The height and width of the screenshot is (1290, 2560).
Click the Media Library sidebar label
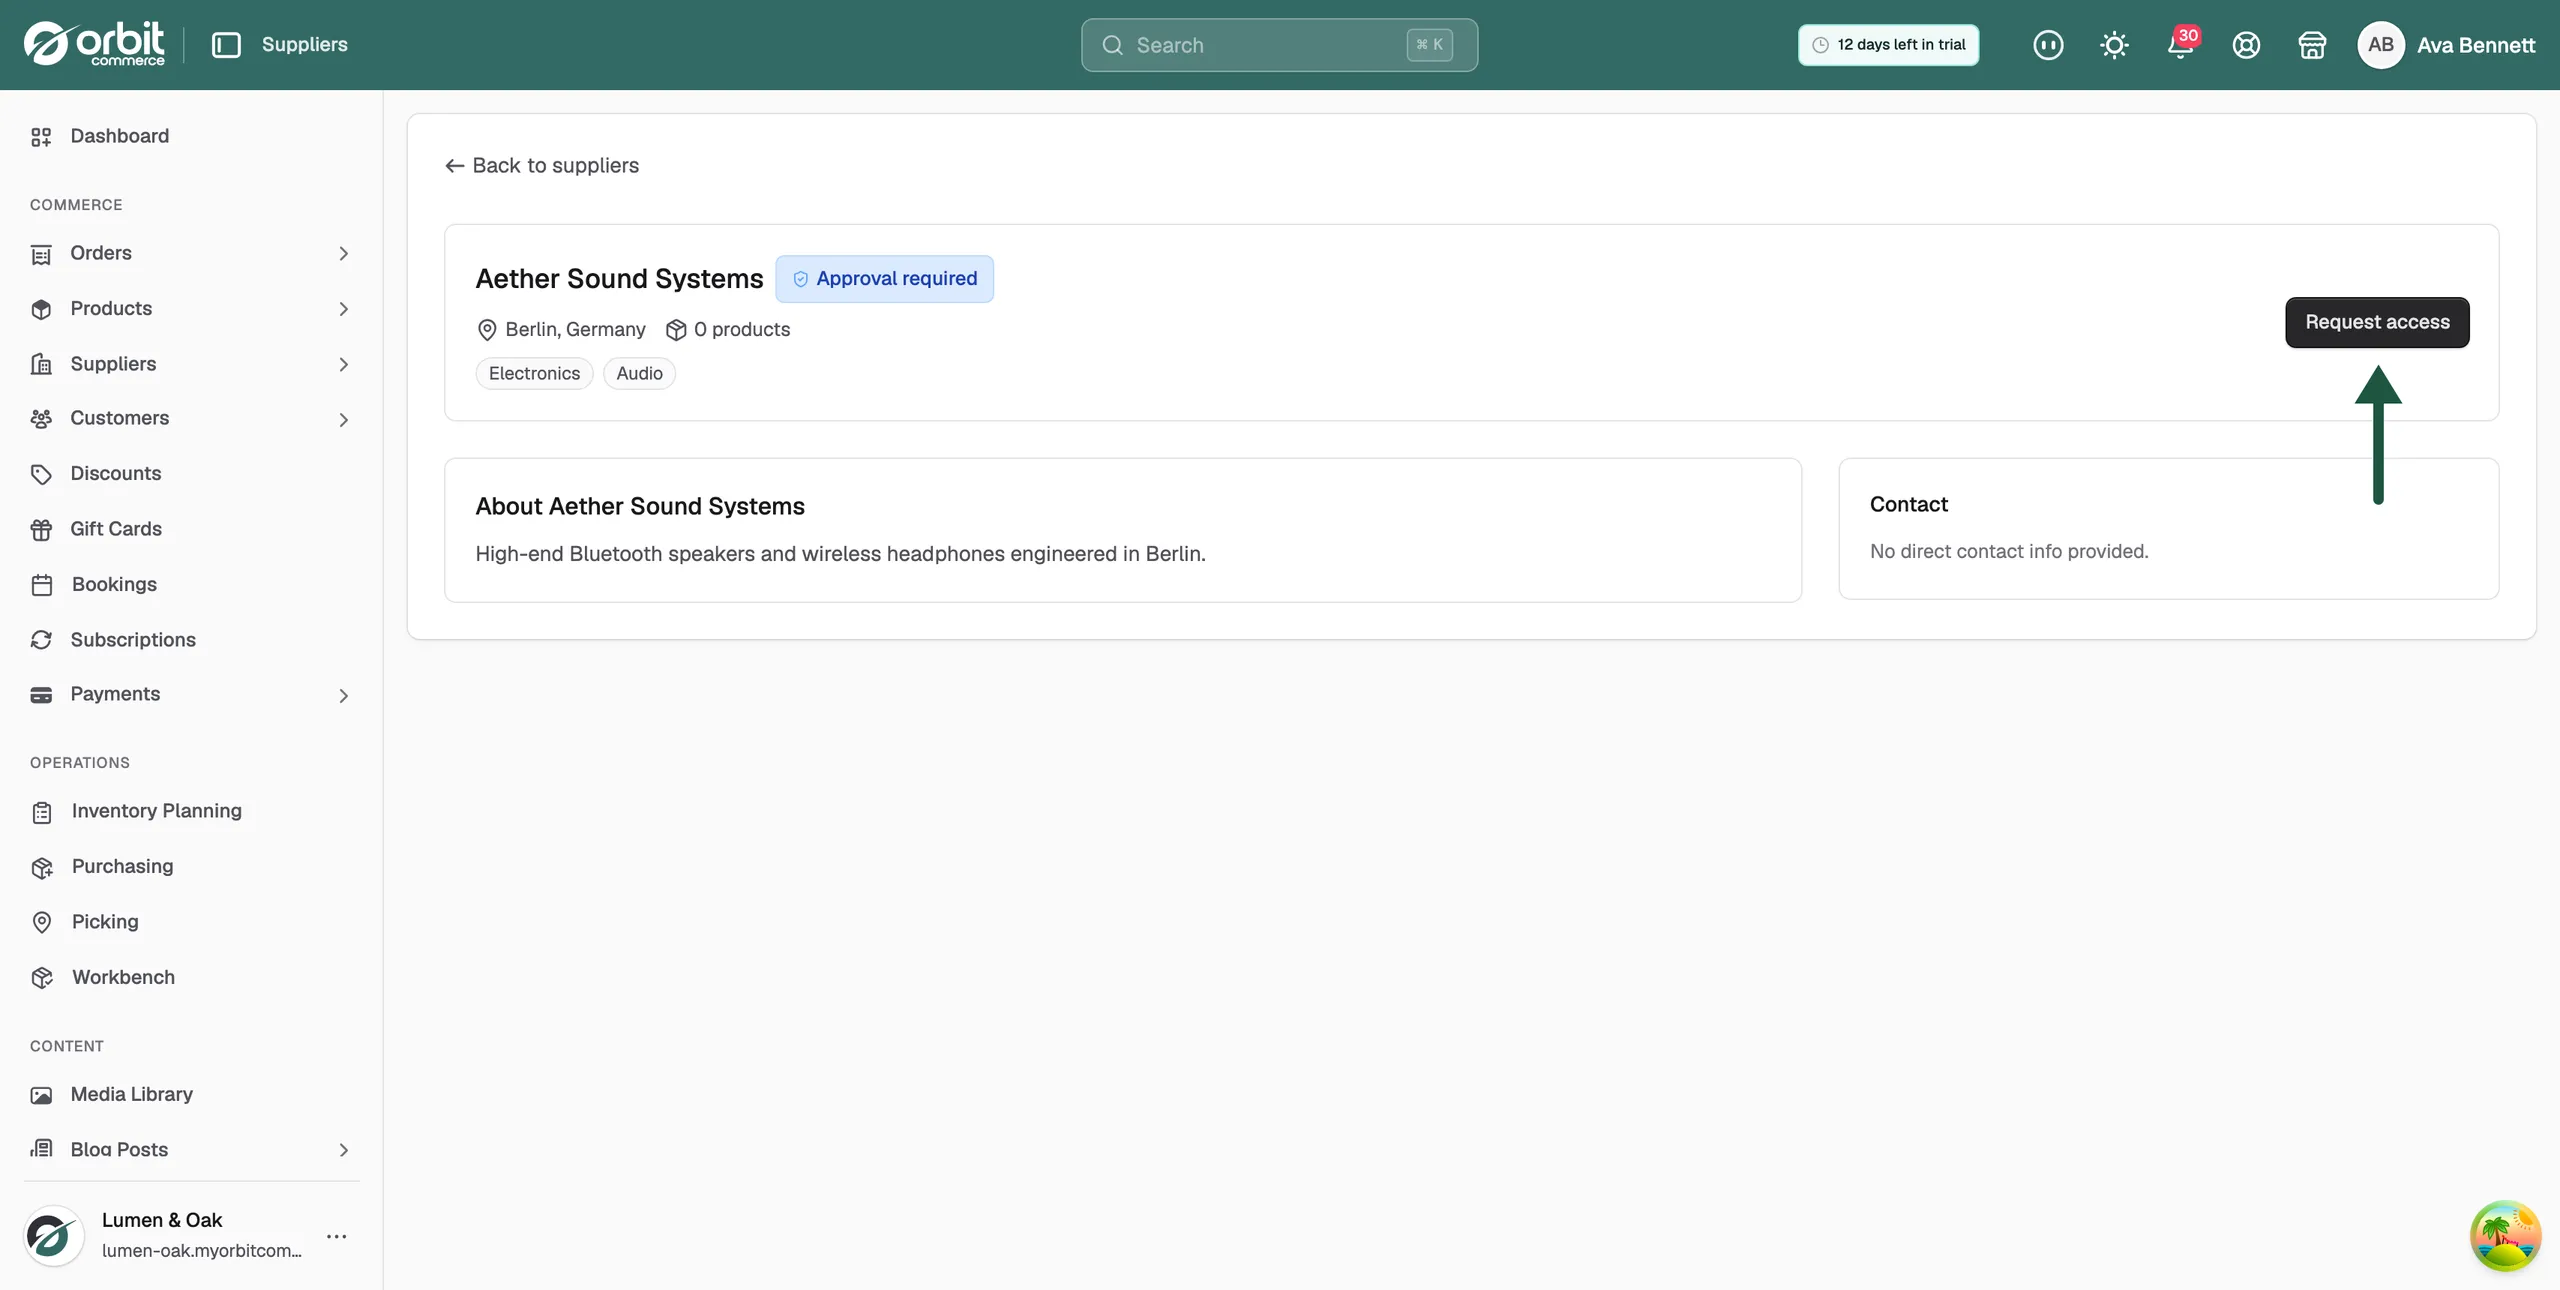pyautogui.click(x=131, y=1094)
